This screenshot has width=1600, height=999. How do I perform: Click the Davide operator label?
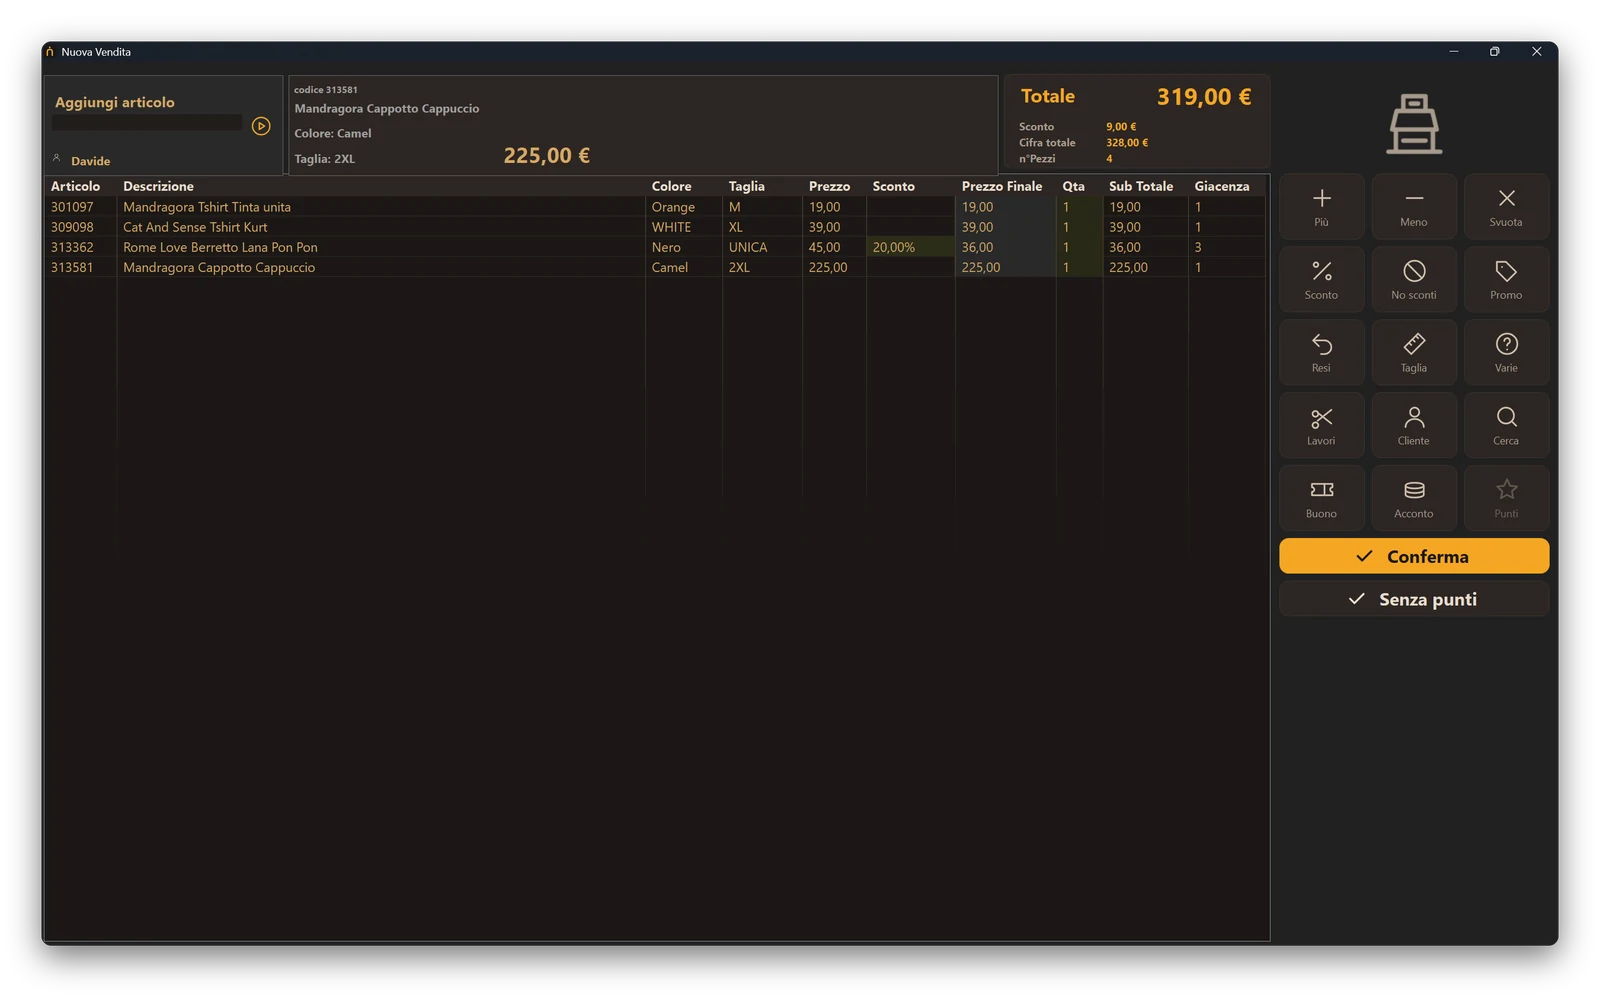tap(90, 161)
